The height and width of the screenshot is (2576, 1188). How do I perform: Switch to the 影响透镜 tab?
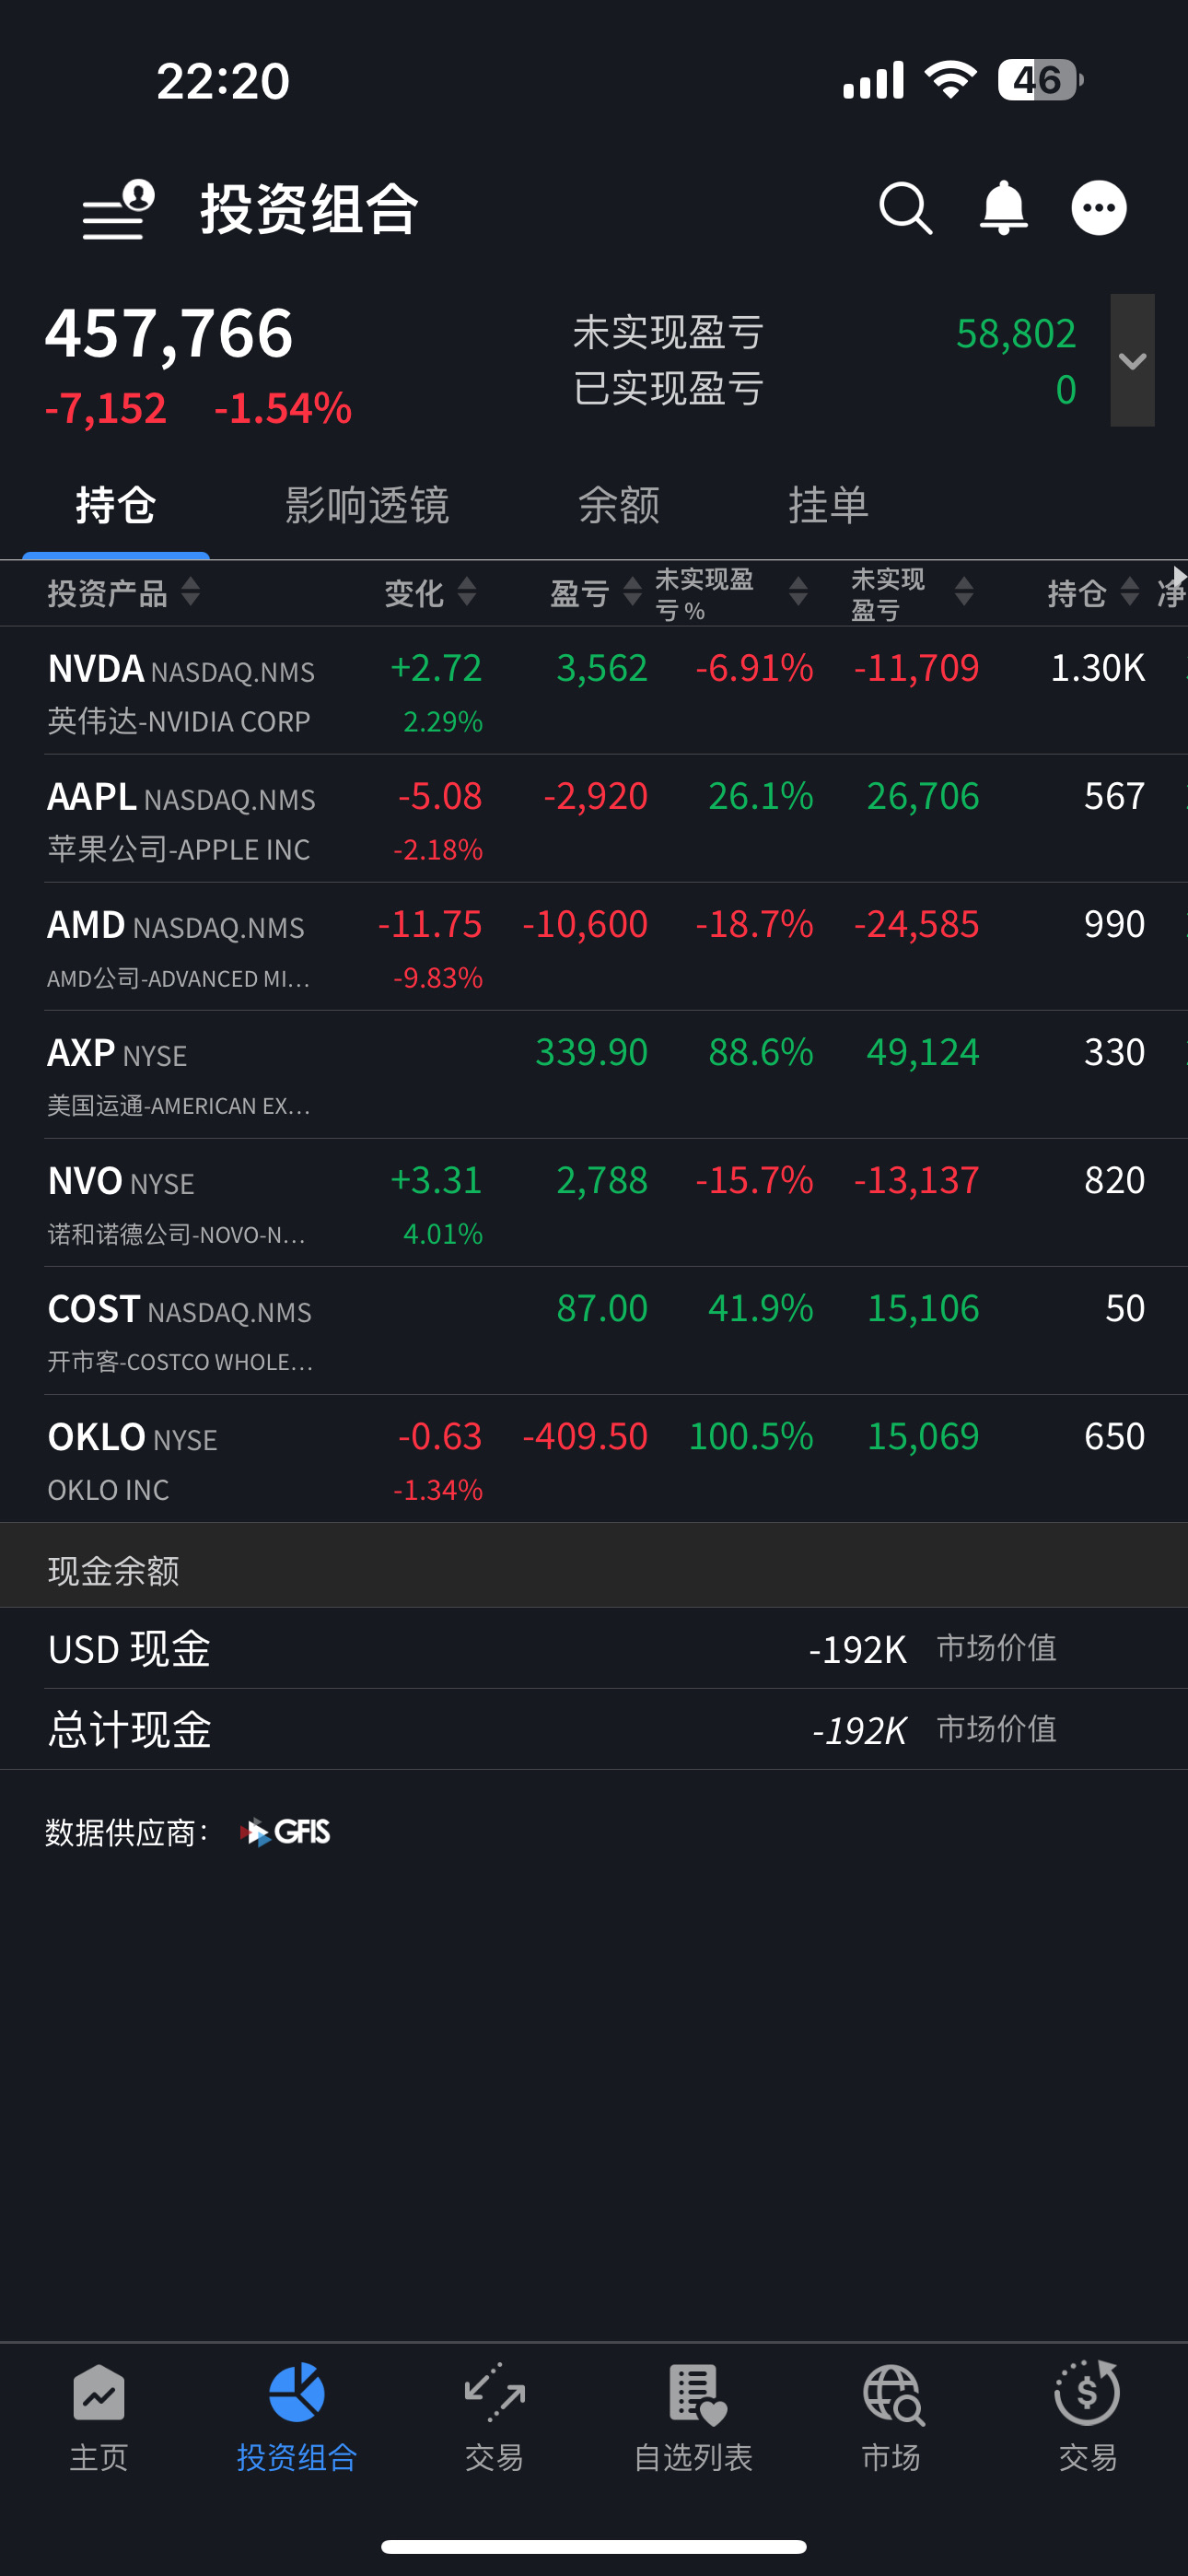pyautogui.click(x=367, y=505)
